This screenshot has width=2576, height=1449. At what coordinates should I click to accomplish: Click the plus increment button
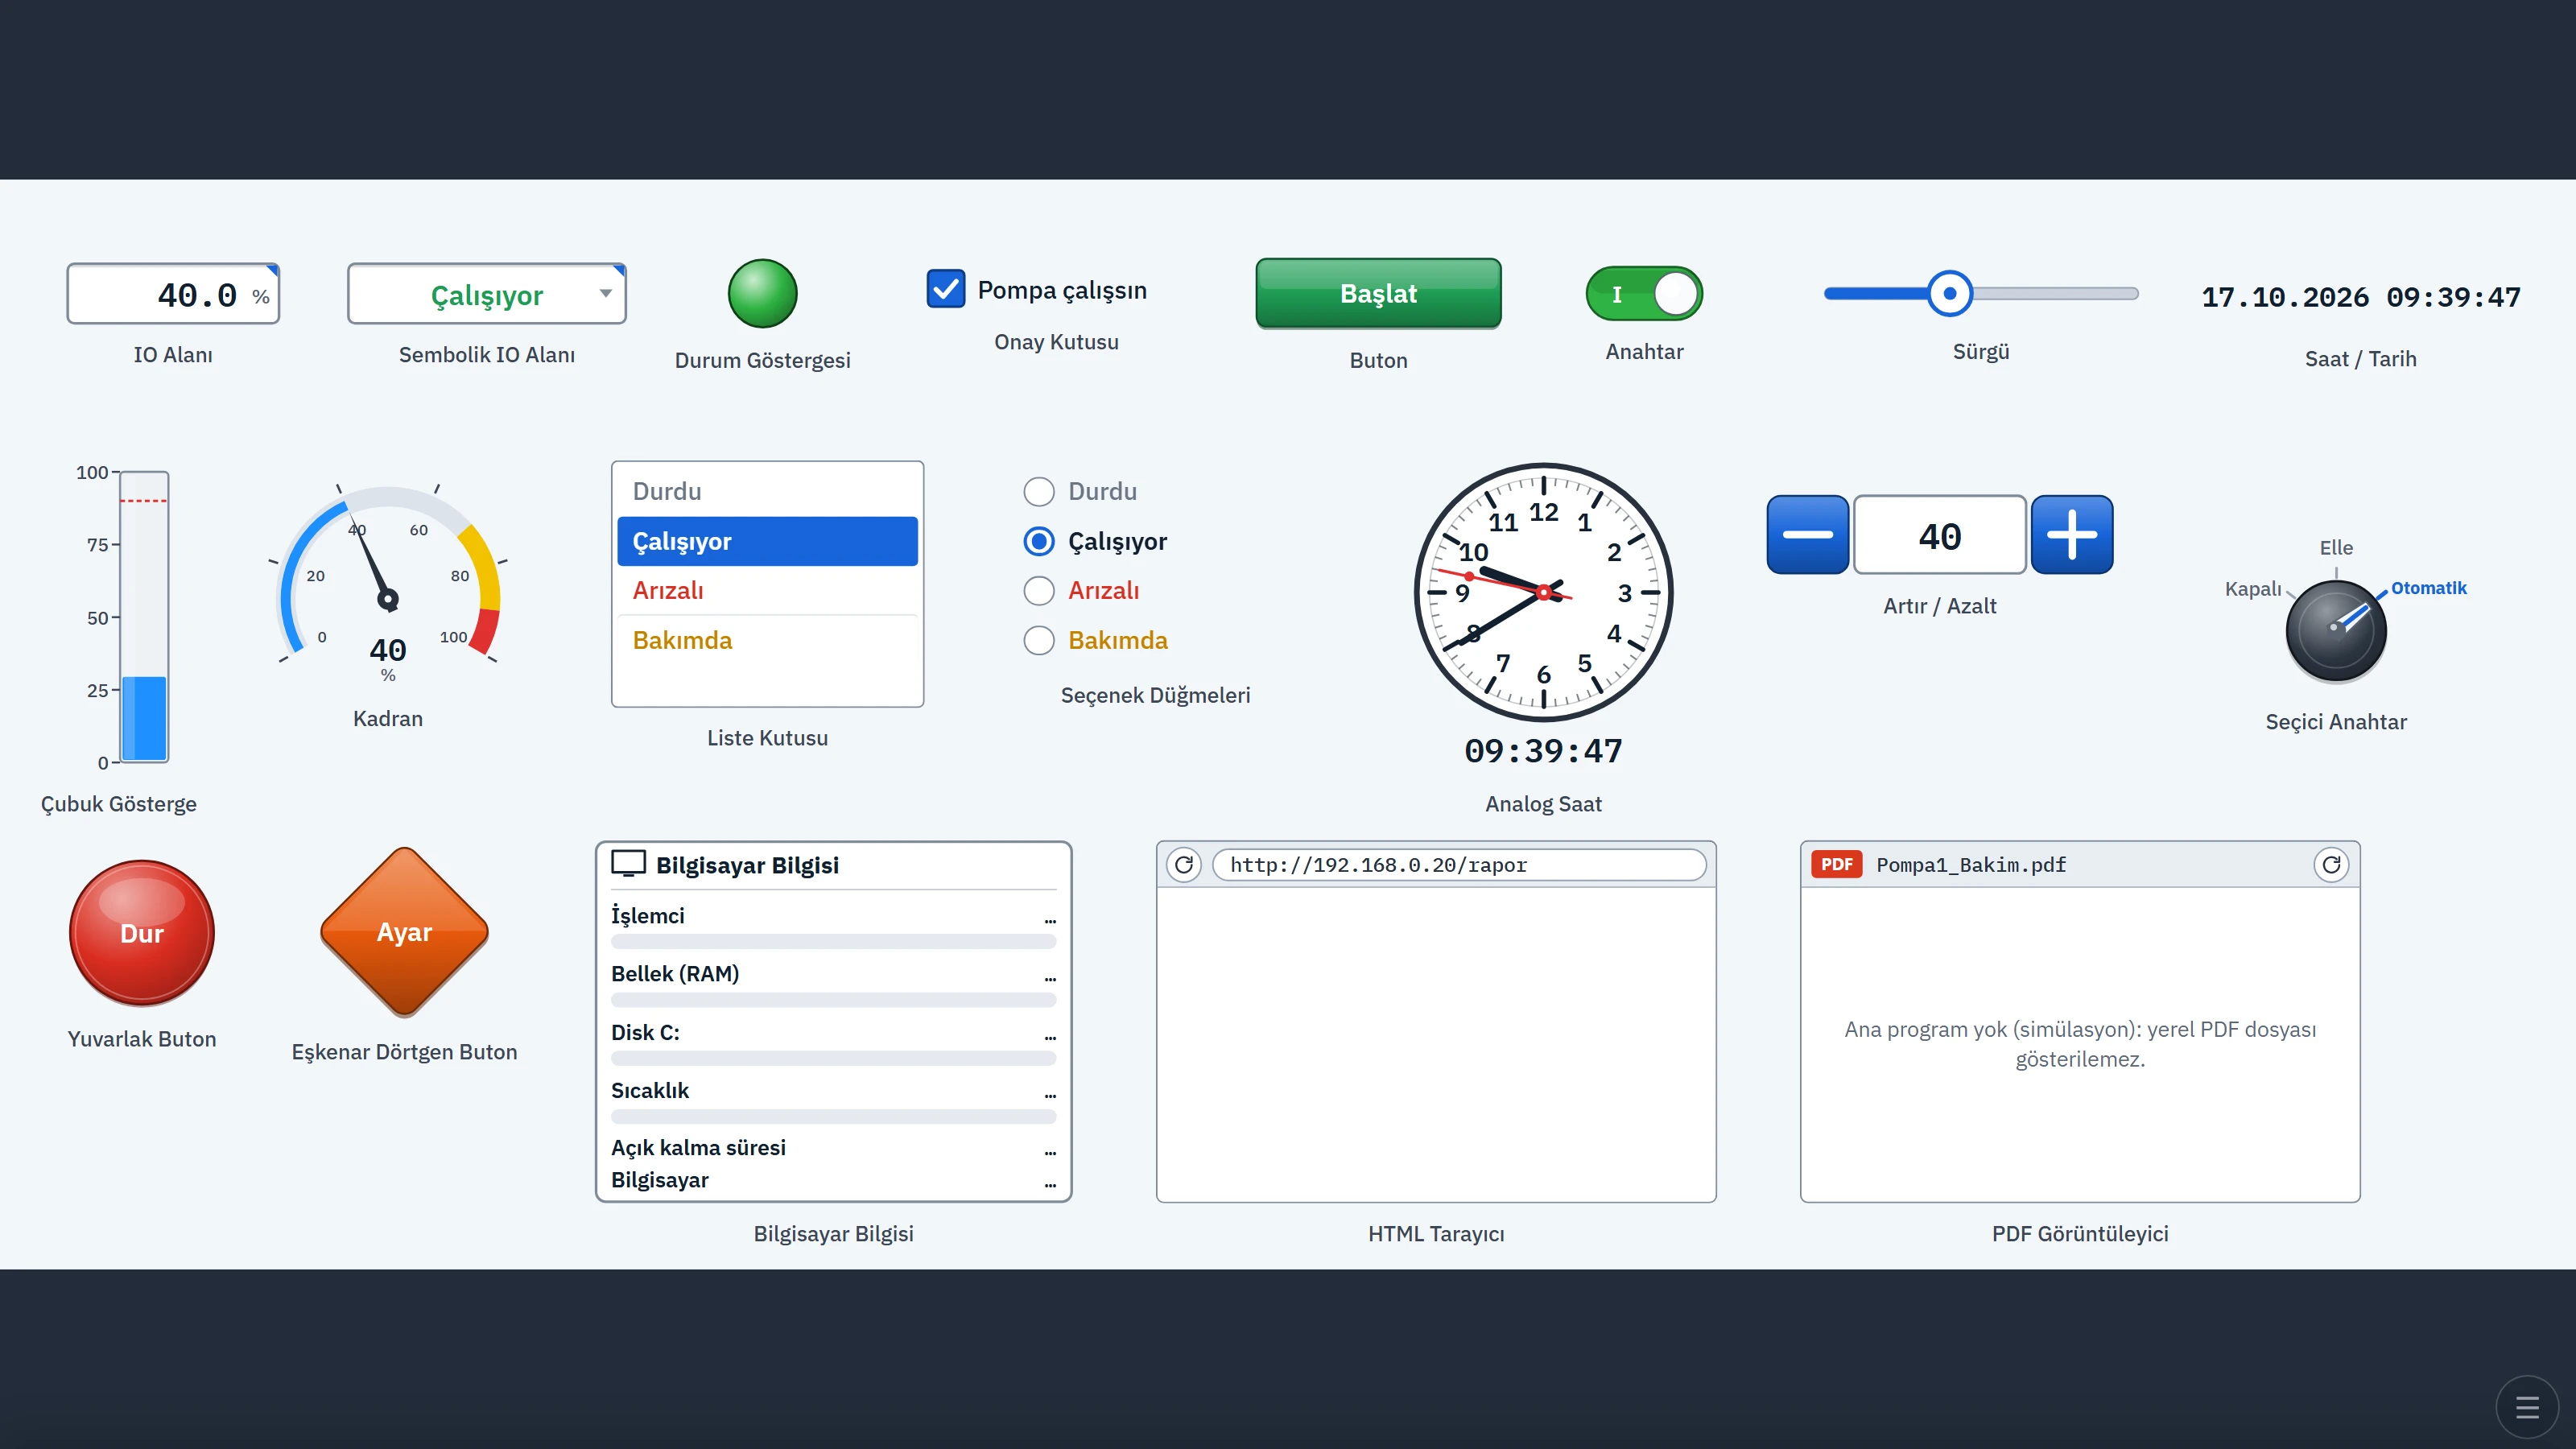point(2072,535)
